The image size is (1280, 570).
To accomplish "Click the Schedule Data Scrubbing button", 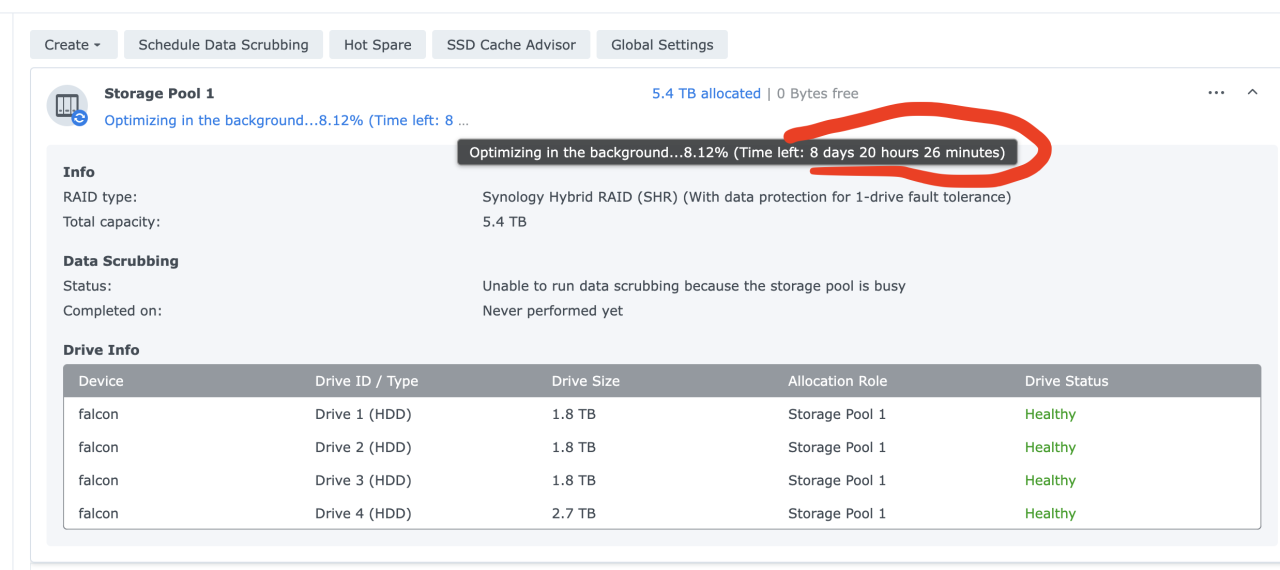I will tap(223, 44).
